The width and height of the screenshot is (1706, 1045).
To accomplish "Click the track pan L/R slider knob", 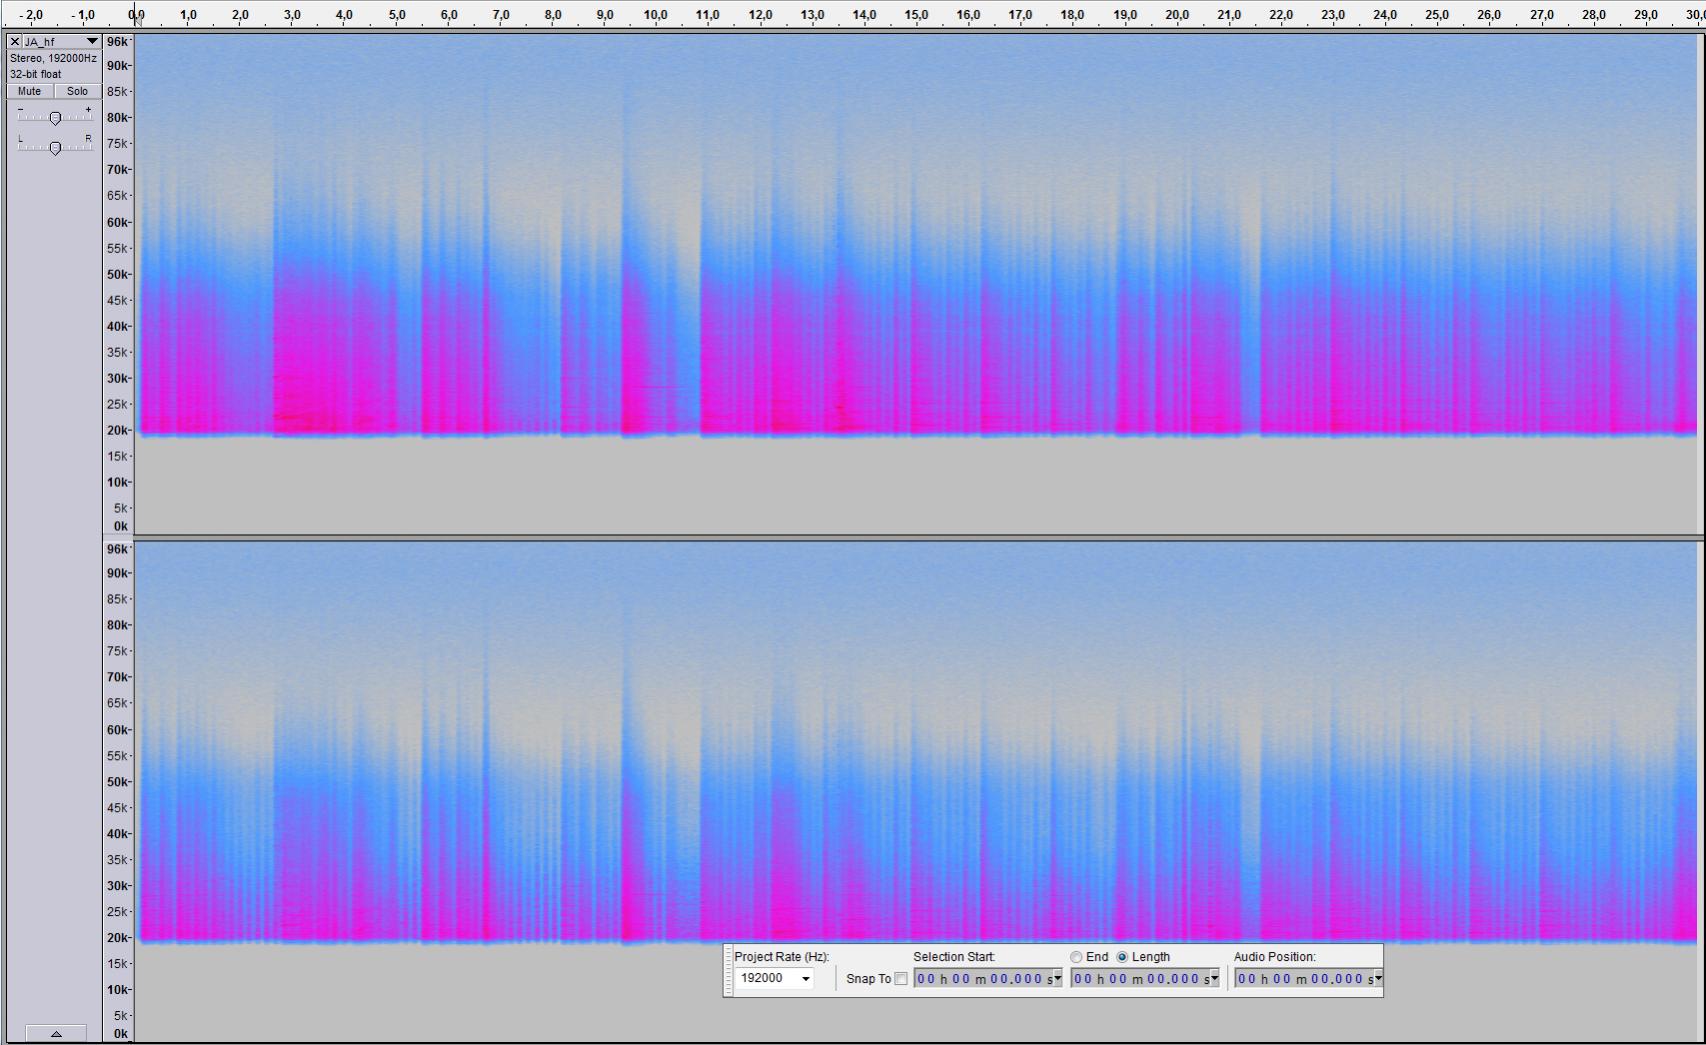I will click(55, 148).
